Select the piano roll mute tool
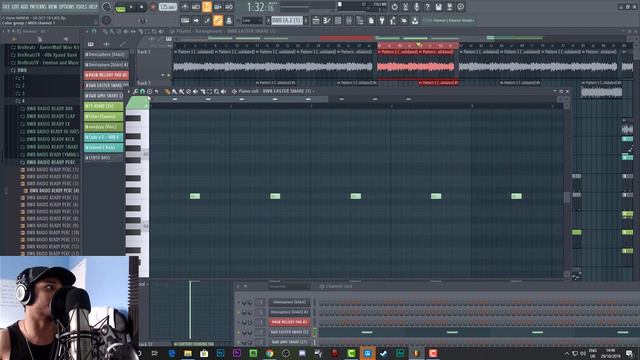This screenshot has width=640, height=360. (x=195, y=91)
